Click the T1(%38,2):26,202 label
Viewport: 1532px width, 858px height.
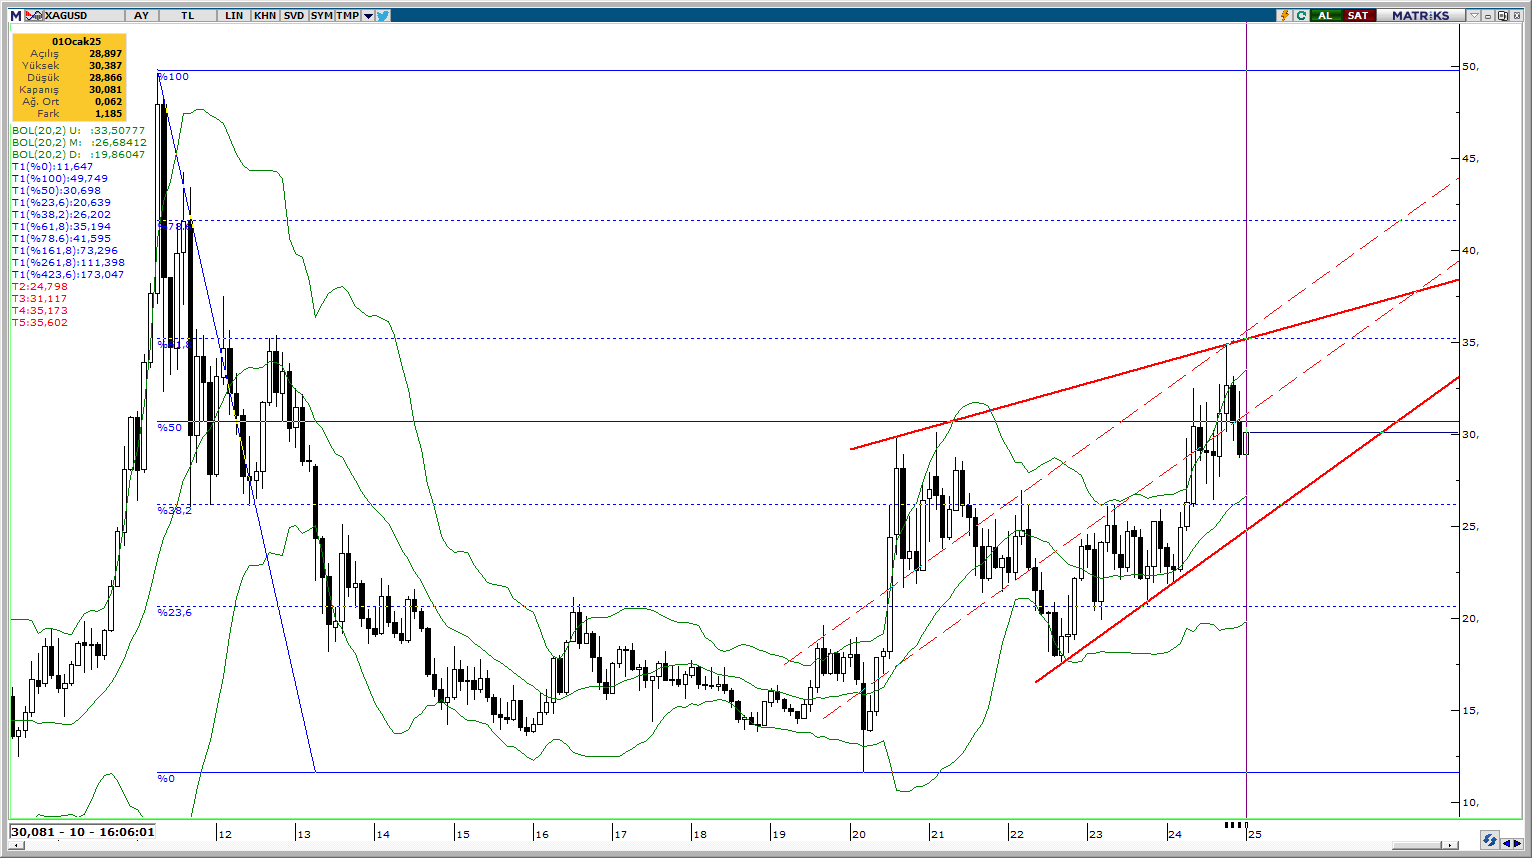pos(61,215)
